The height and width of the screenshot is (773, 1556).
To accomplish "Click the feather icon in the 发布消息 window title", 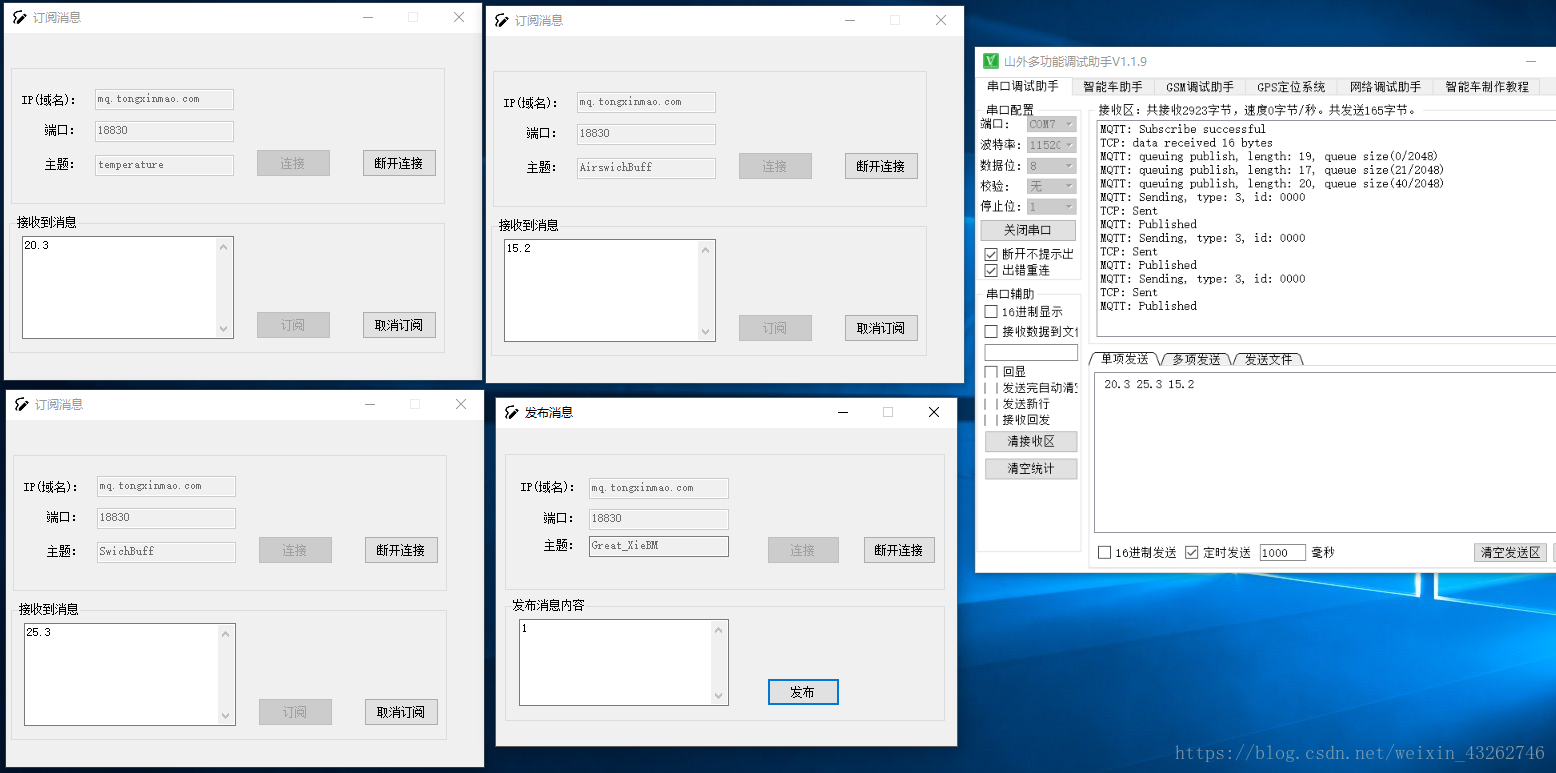I will point(512,412).
